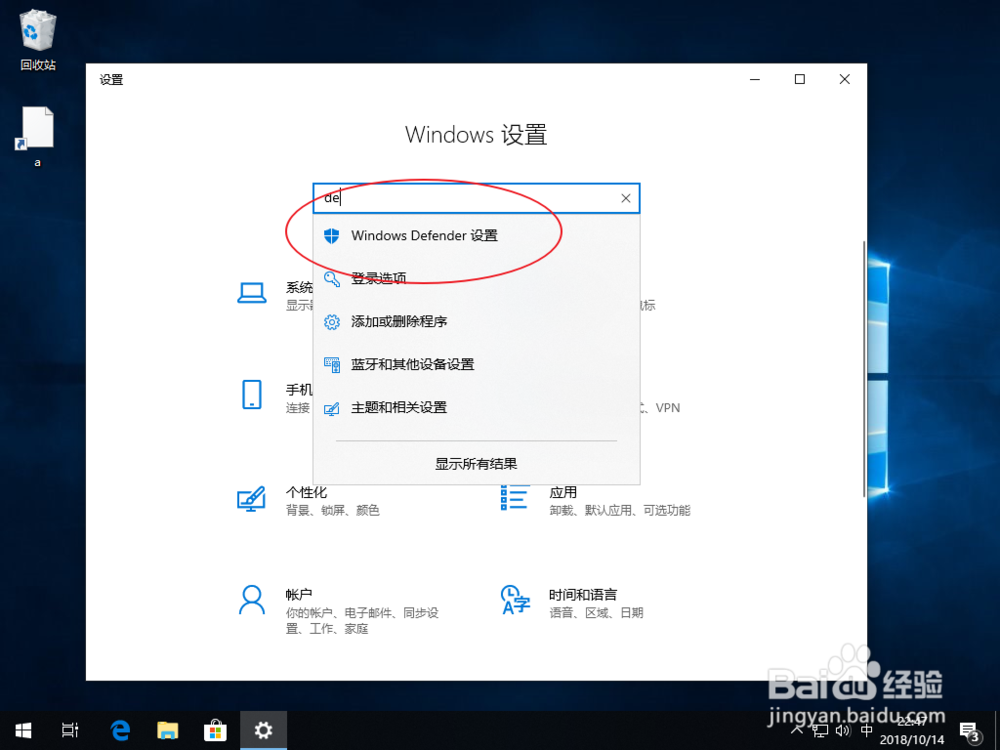Open the 手机 phone icon category

click(252, 395)
